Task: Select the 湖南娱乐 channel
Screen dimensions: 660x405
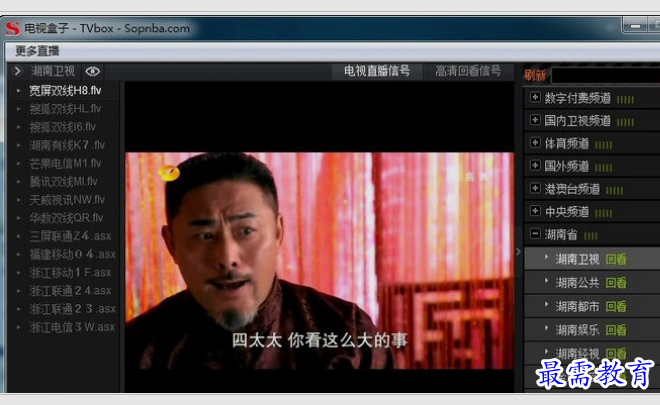Action: click(x=577, y=330)
